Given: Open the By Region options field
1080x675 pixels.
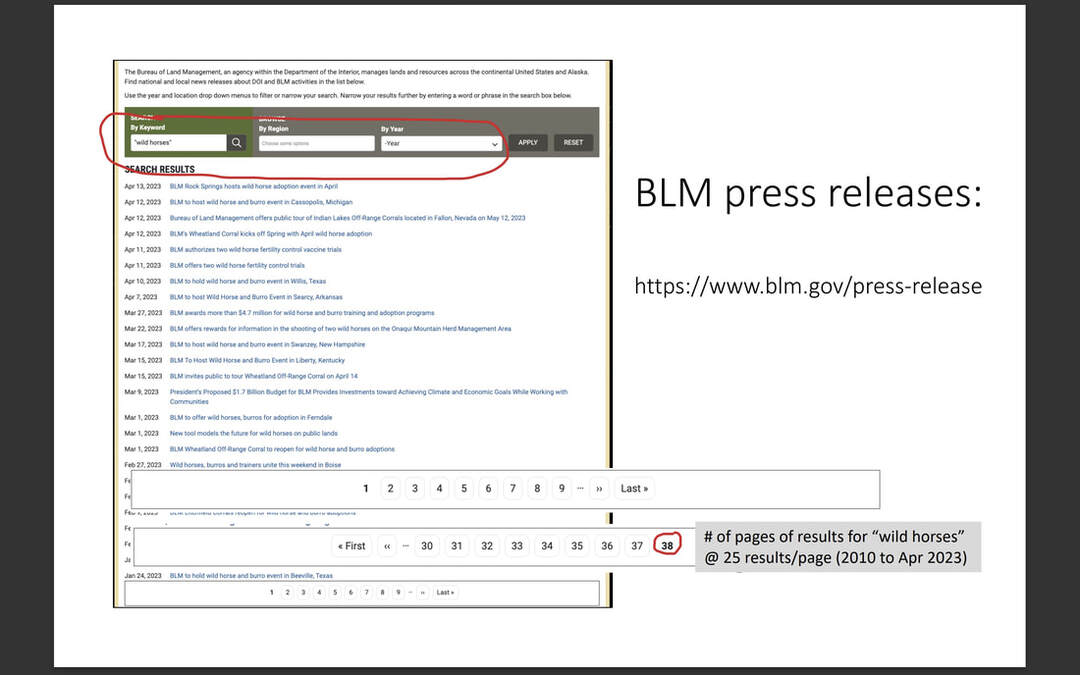Looking at the screenshot, I should tap(315, 143).
